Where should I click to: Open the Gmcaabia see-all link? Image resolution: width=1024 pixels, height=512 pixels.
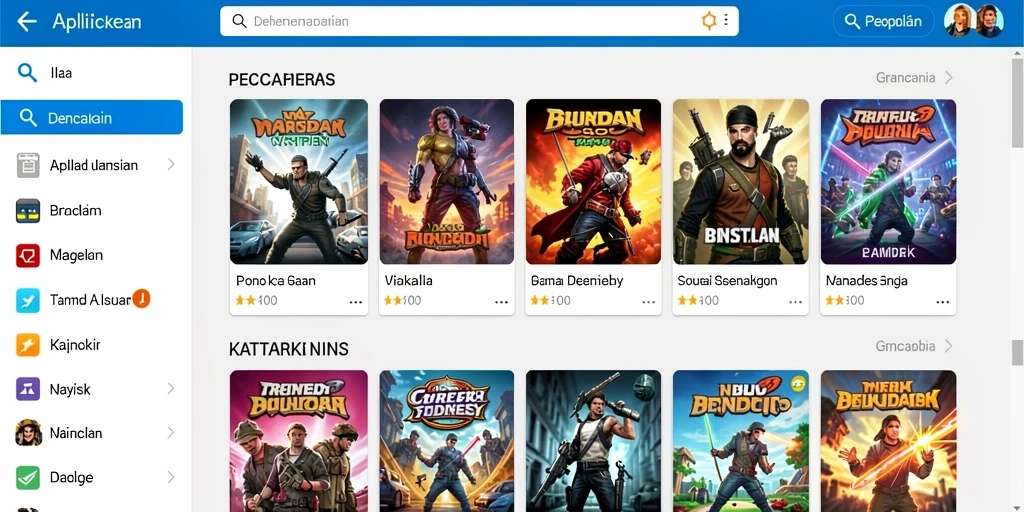[905, 346]
